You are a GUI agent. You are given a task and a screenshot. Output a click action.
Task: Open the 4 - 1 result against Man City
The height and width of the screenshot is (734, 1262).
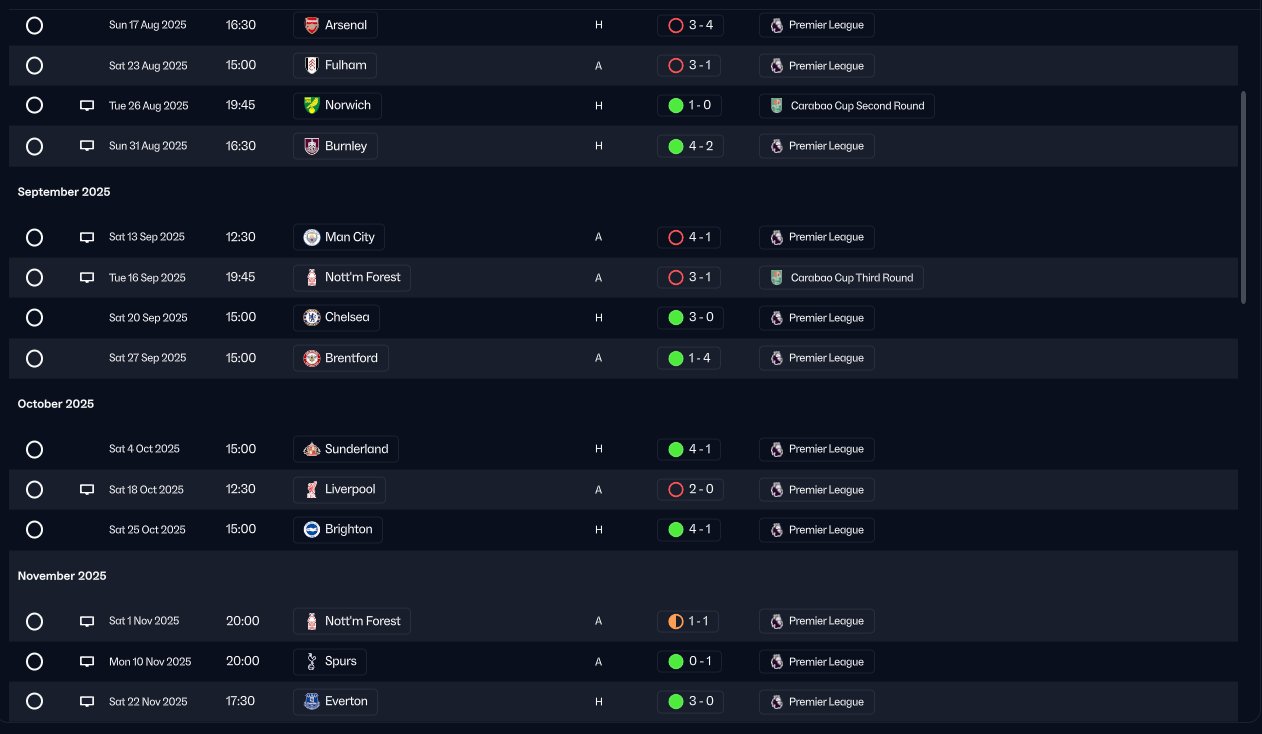coord(689,237)
